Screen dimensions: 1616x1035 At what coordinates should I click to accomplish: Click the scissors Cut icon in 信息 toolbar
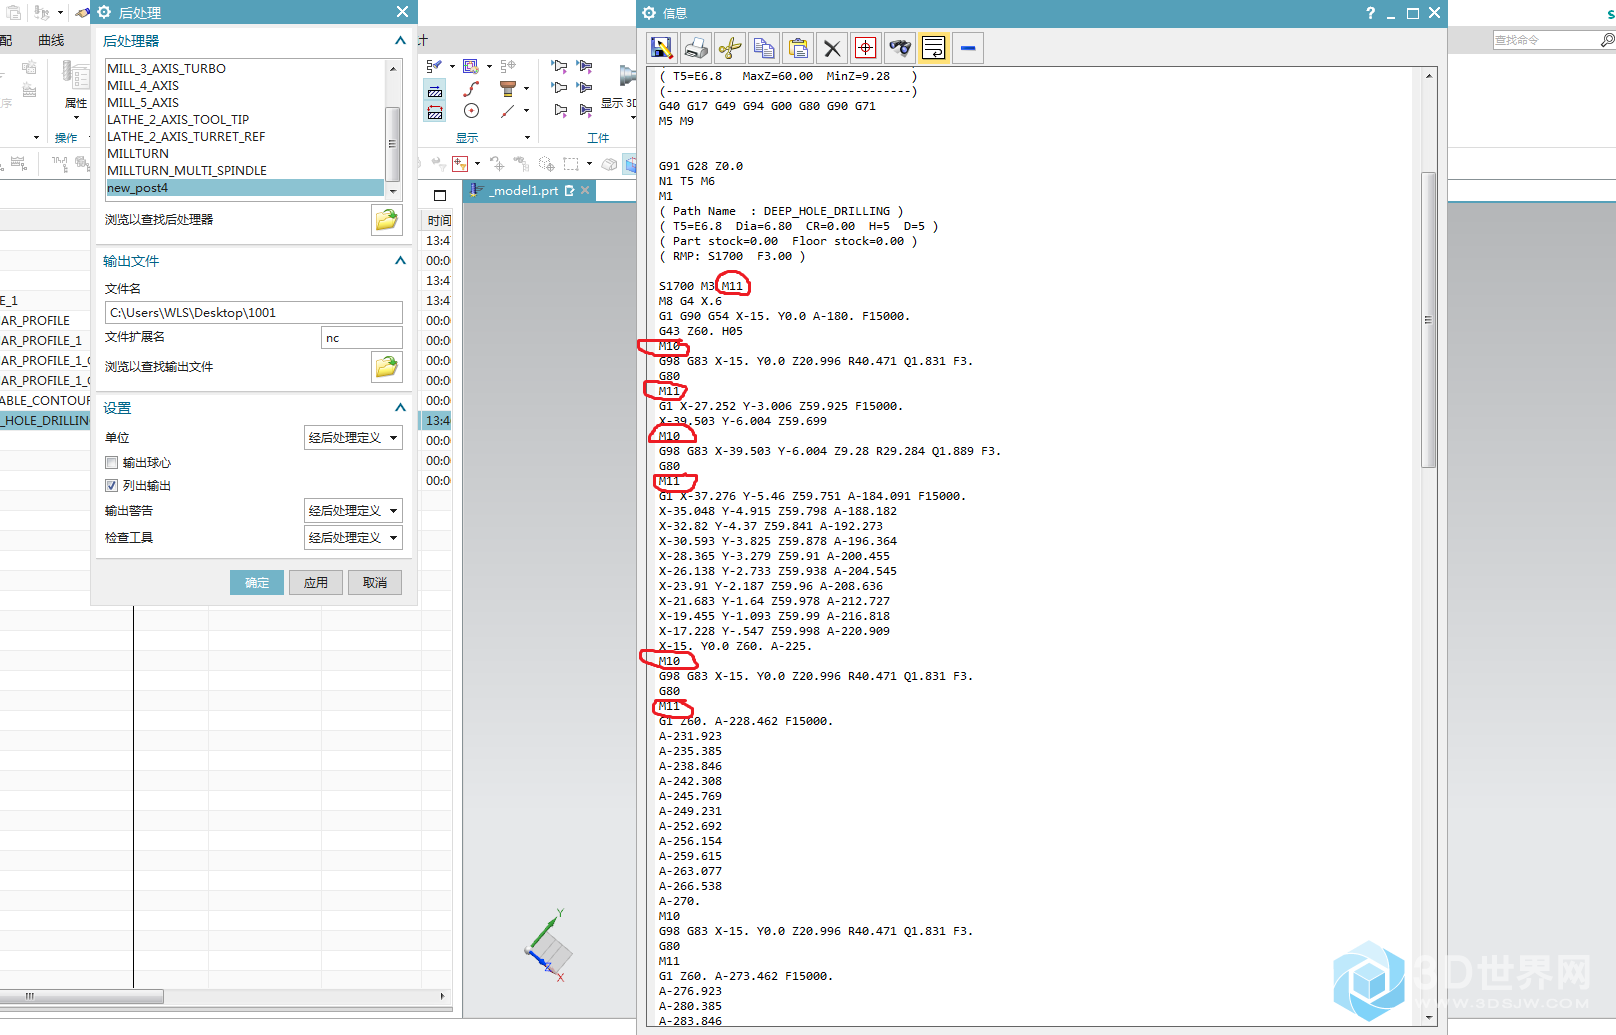click(x=730, y=48)
